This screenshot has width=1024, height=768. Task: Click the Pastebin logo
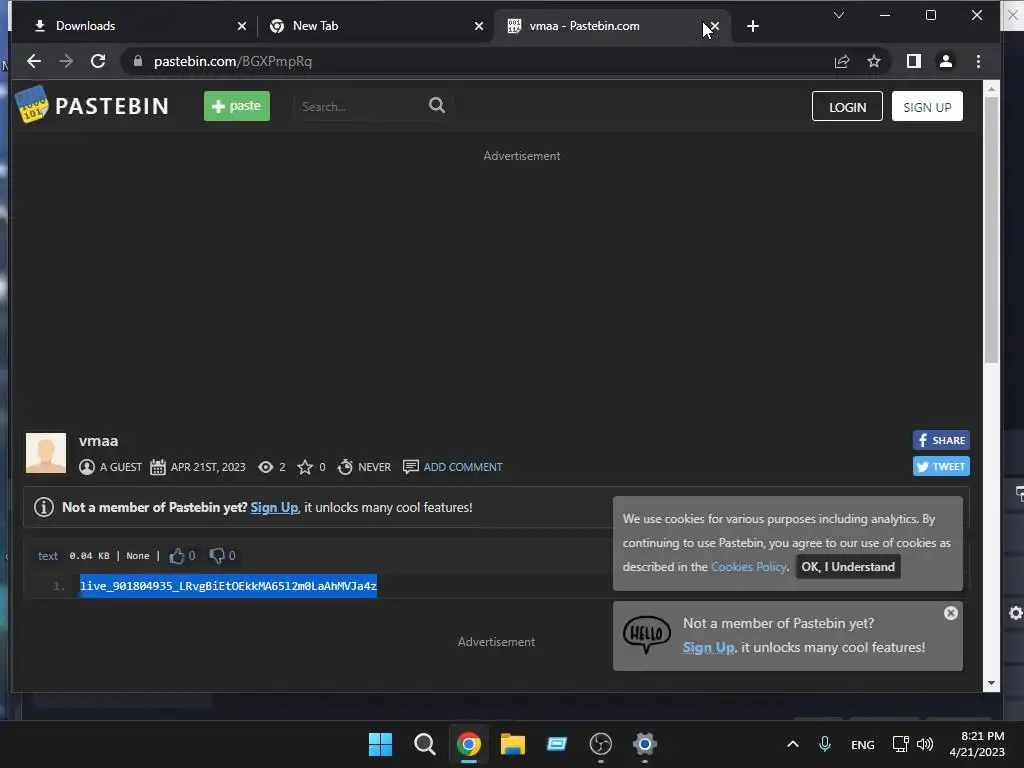[92, 105]
